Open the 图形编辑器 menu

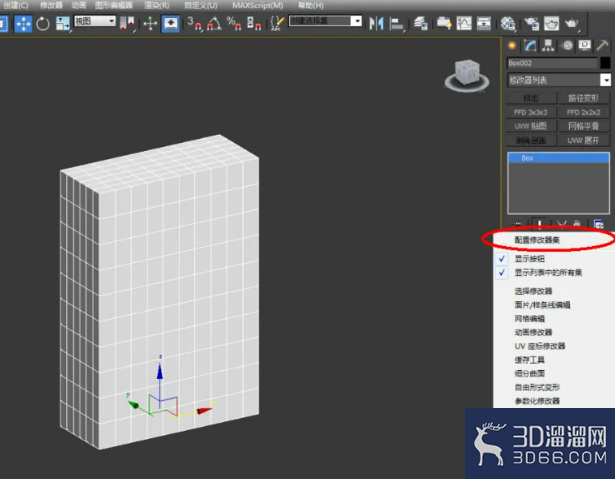113,5
